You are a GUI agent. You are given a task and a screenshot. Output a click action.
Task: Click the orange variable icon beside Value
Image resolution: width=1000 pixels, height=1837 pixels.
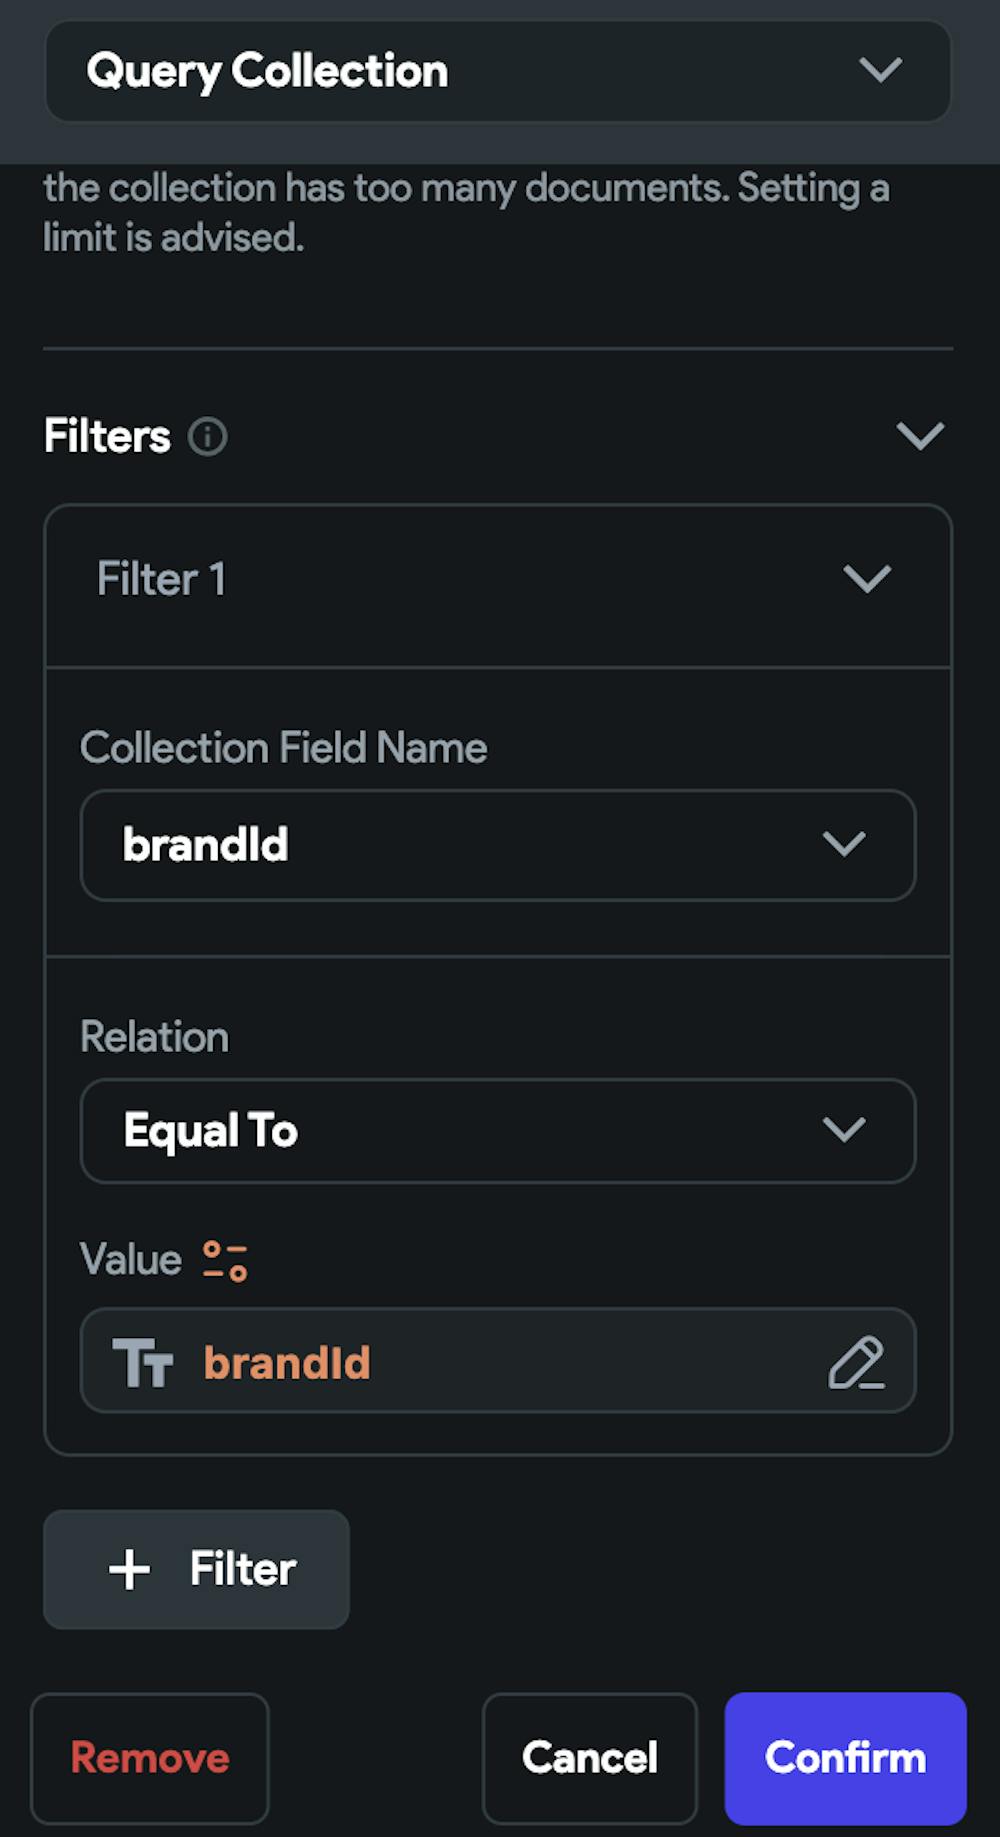click(x=225, y=1260)
